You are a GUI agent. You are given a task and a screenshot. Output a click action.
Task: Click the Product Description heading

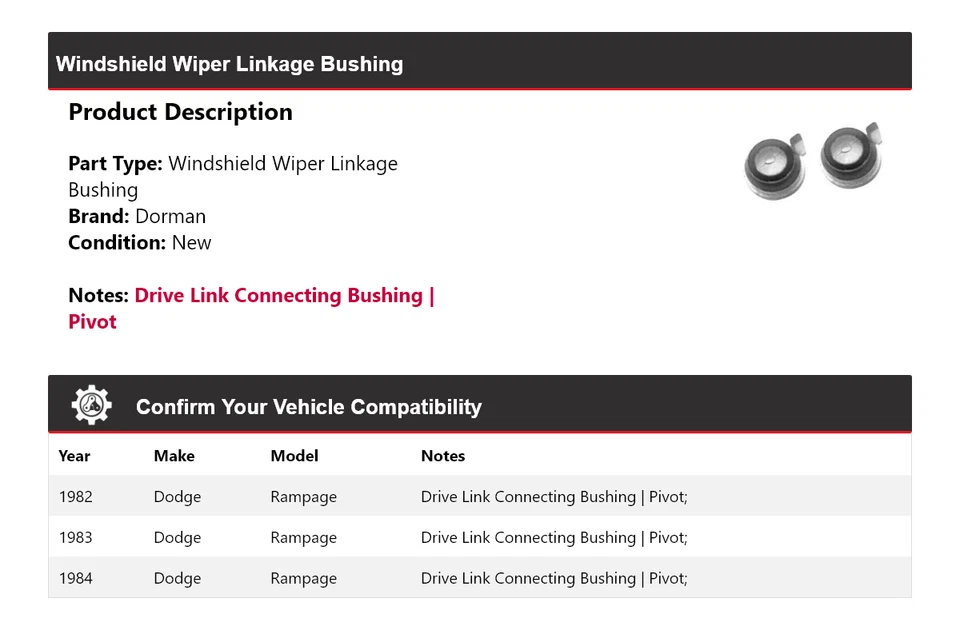(x=180, y=112)
